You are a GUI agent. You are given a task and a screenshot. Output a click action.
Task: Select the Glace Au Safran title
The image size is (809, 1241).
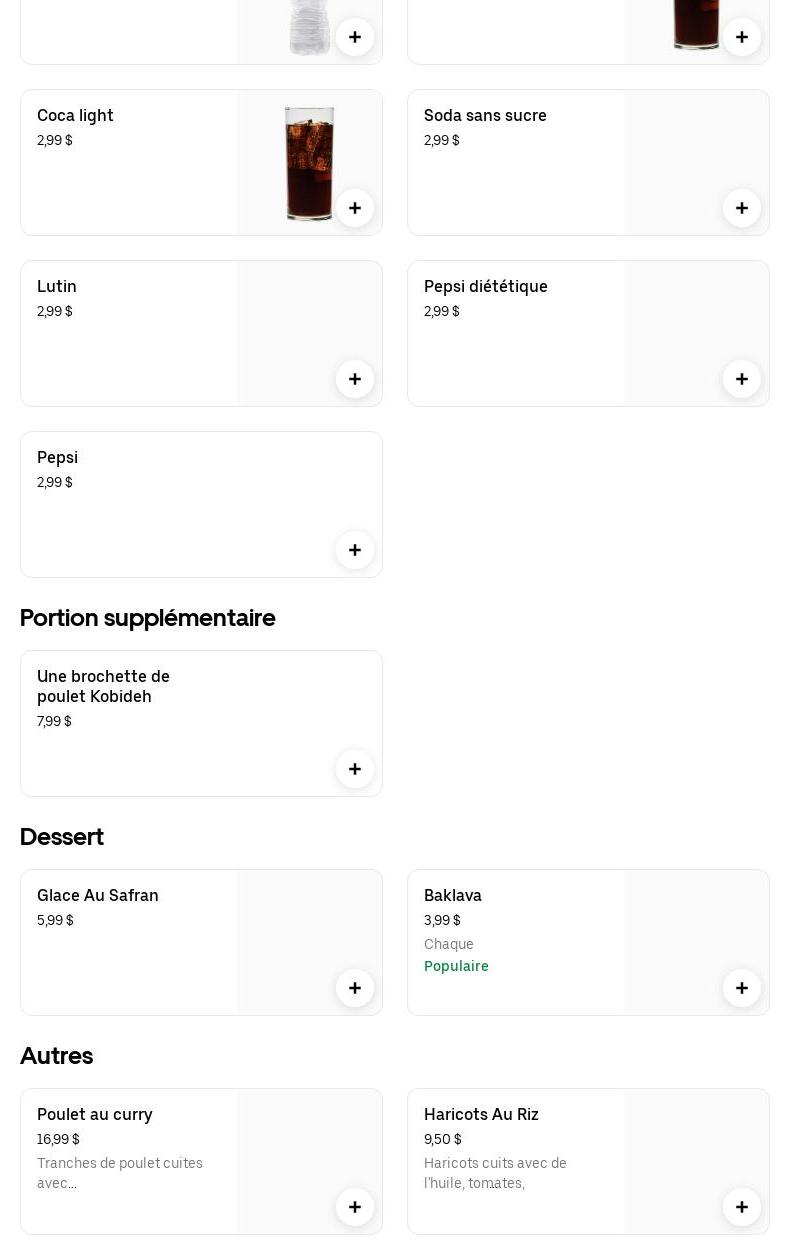98,896
